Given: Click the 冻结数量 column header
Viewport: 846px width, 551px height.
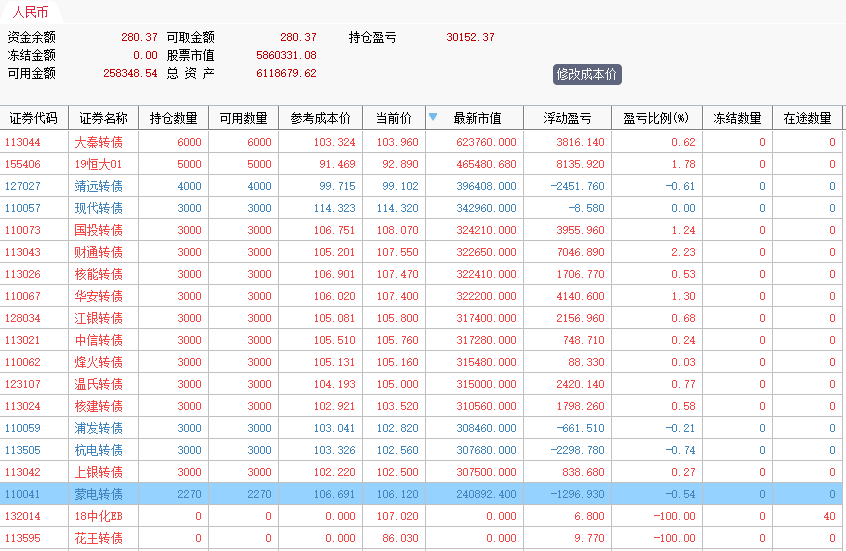Looking at the screenshot, I should 737,118.
